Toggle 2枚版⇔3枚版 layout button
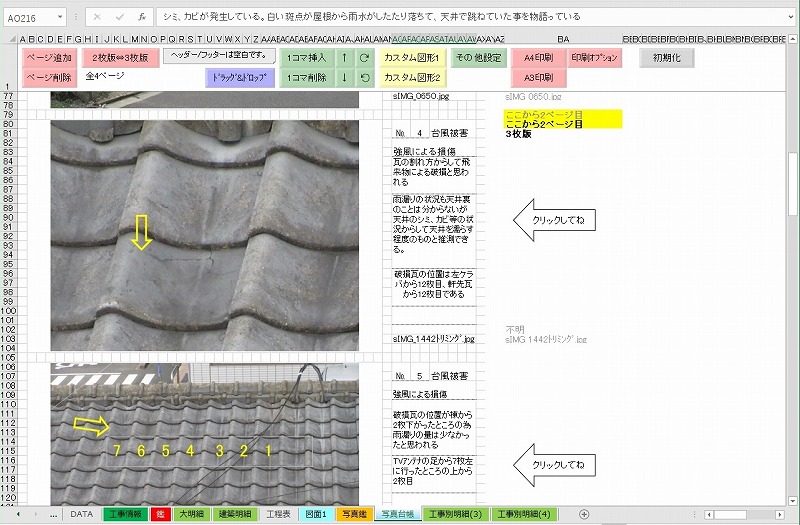 (119, 58)
